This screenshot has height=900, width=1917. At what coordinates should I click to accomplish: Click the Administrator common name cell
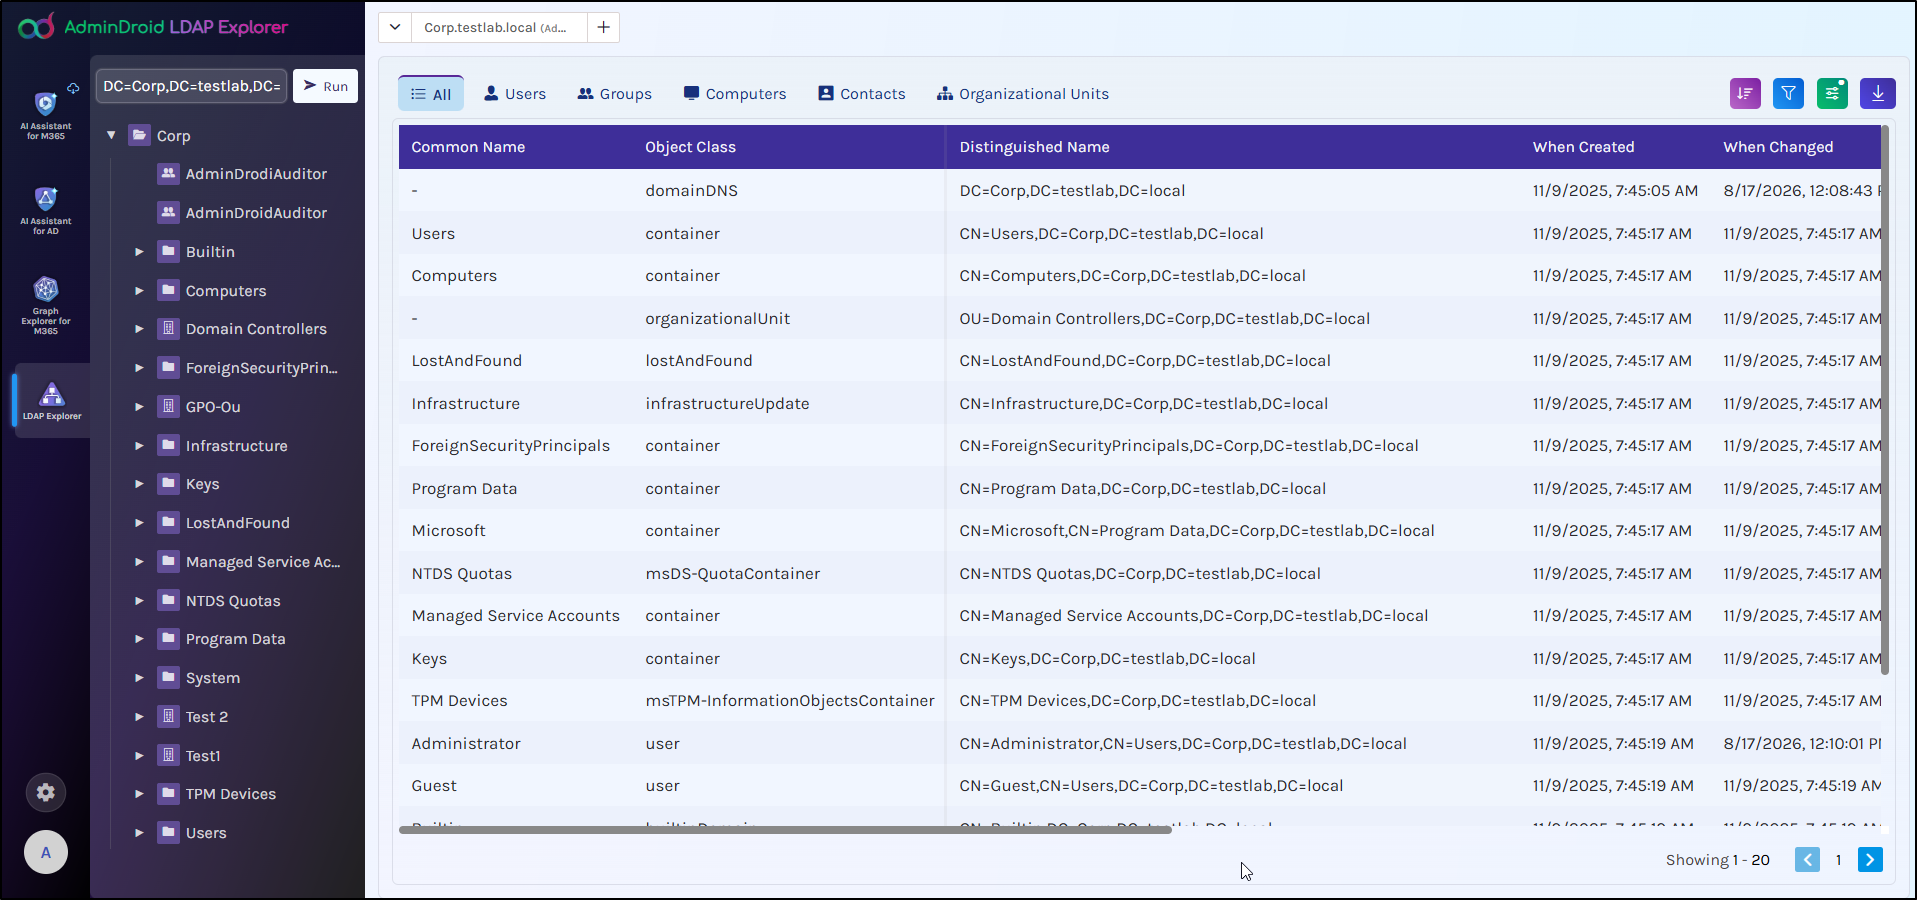point(466,744)
